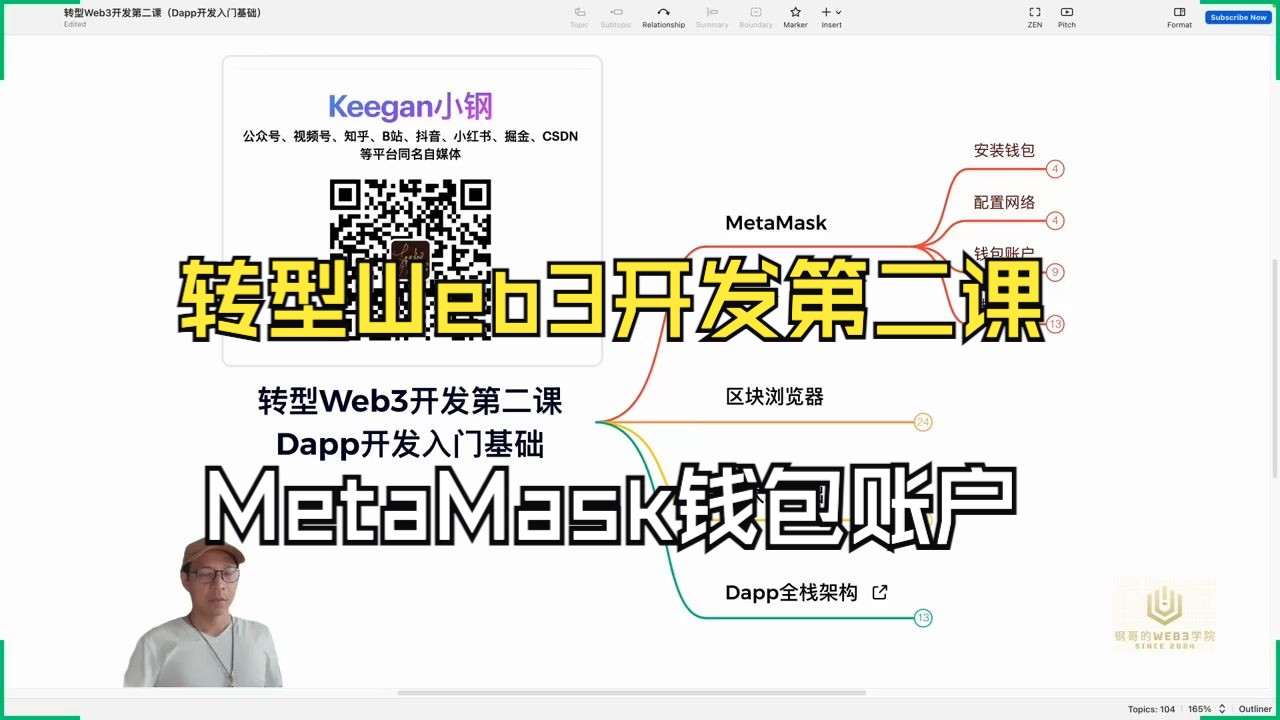Select the 安装钱包 subtopic
This screenshot has height=720, width=1280.
pos(1004,150)
